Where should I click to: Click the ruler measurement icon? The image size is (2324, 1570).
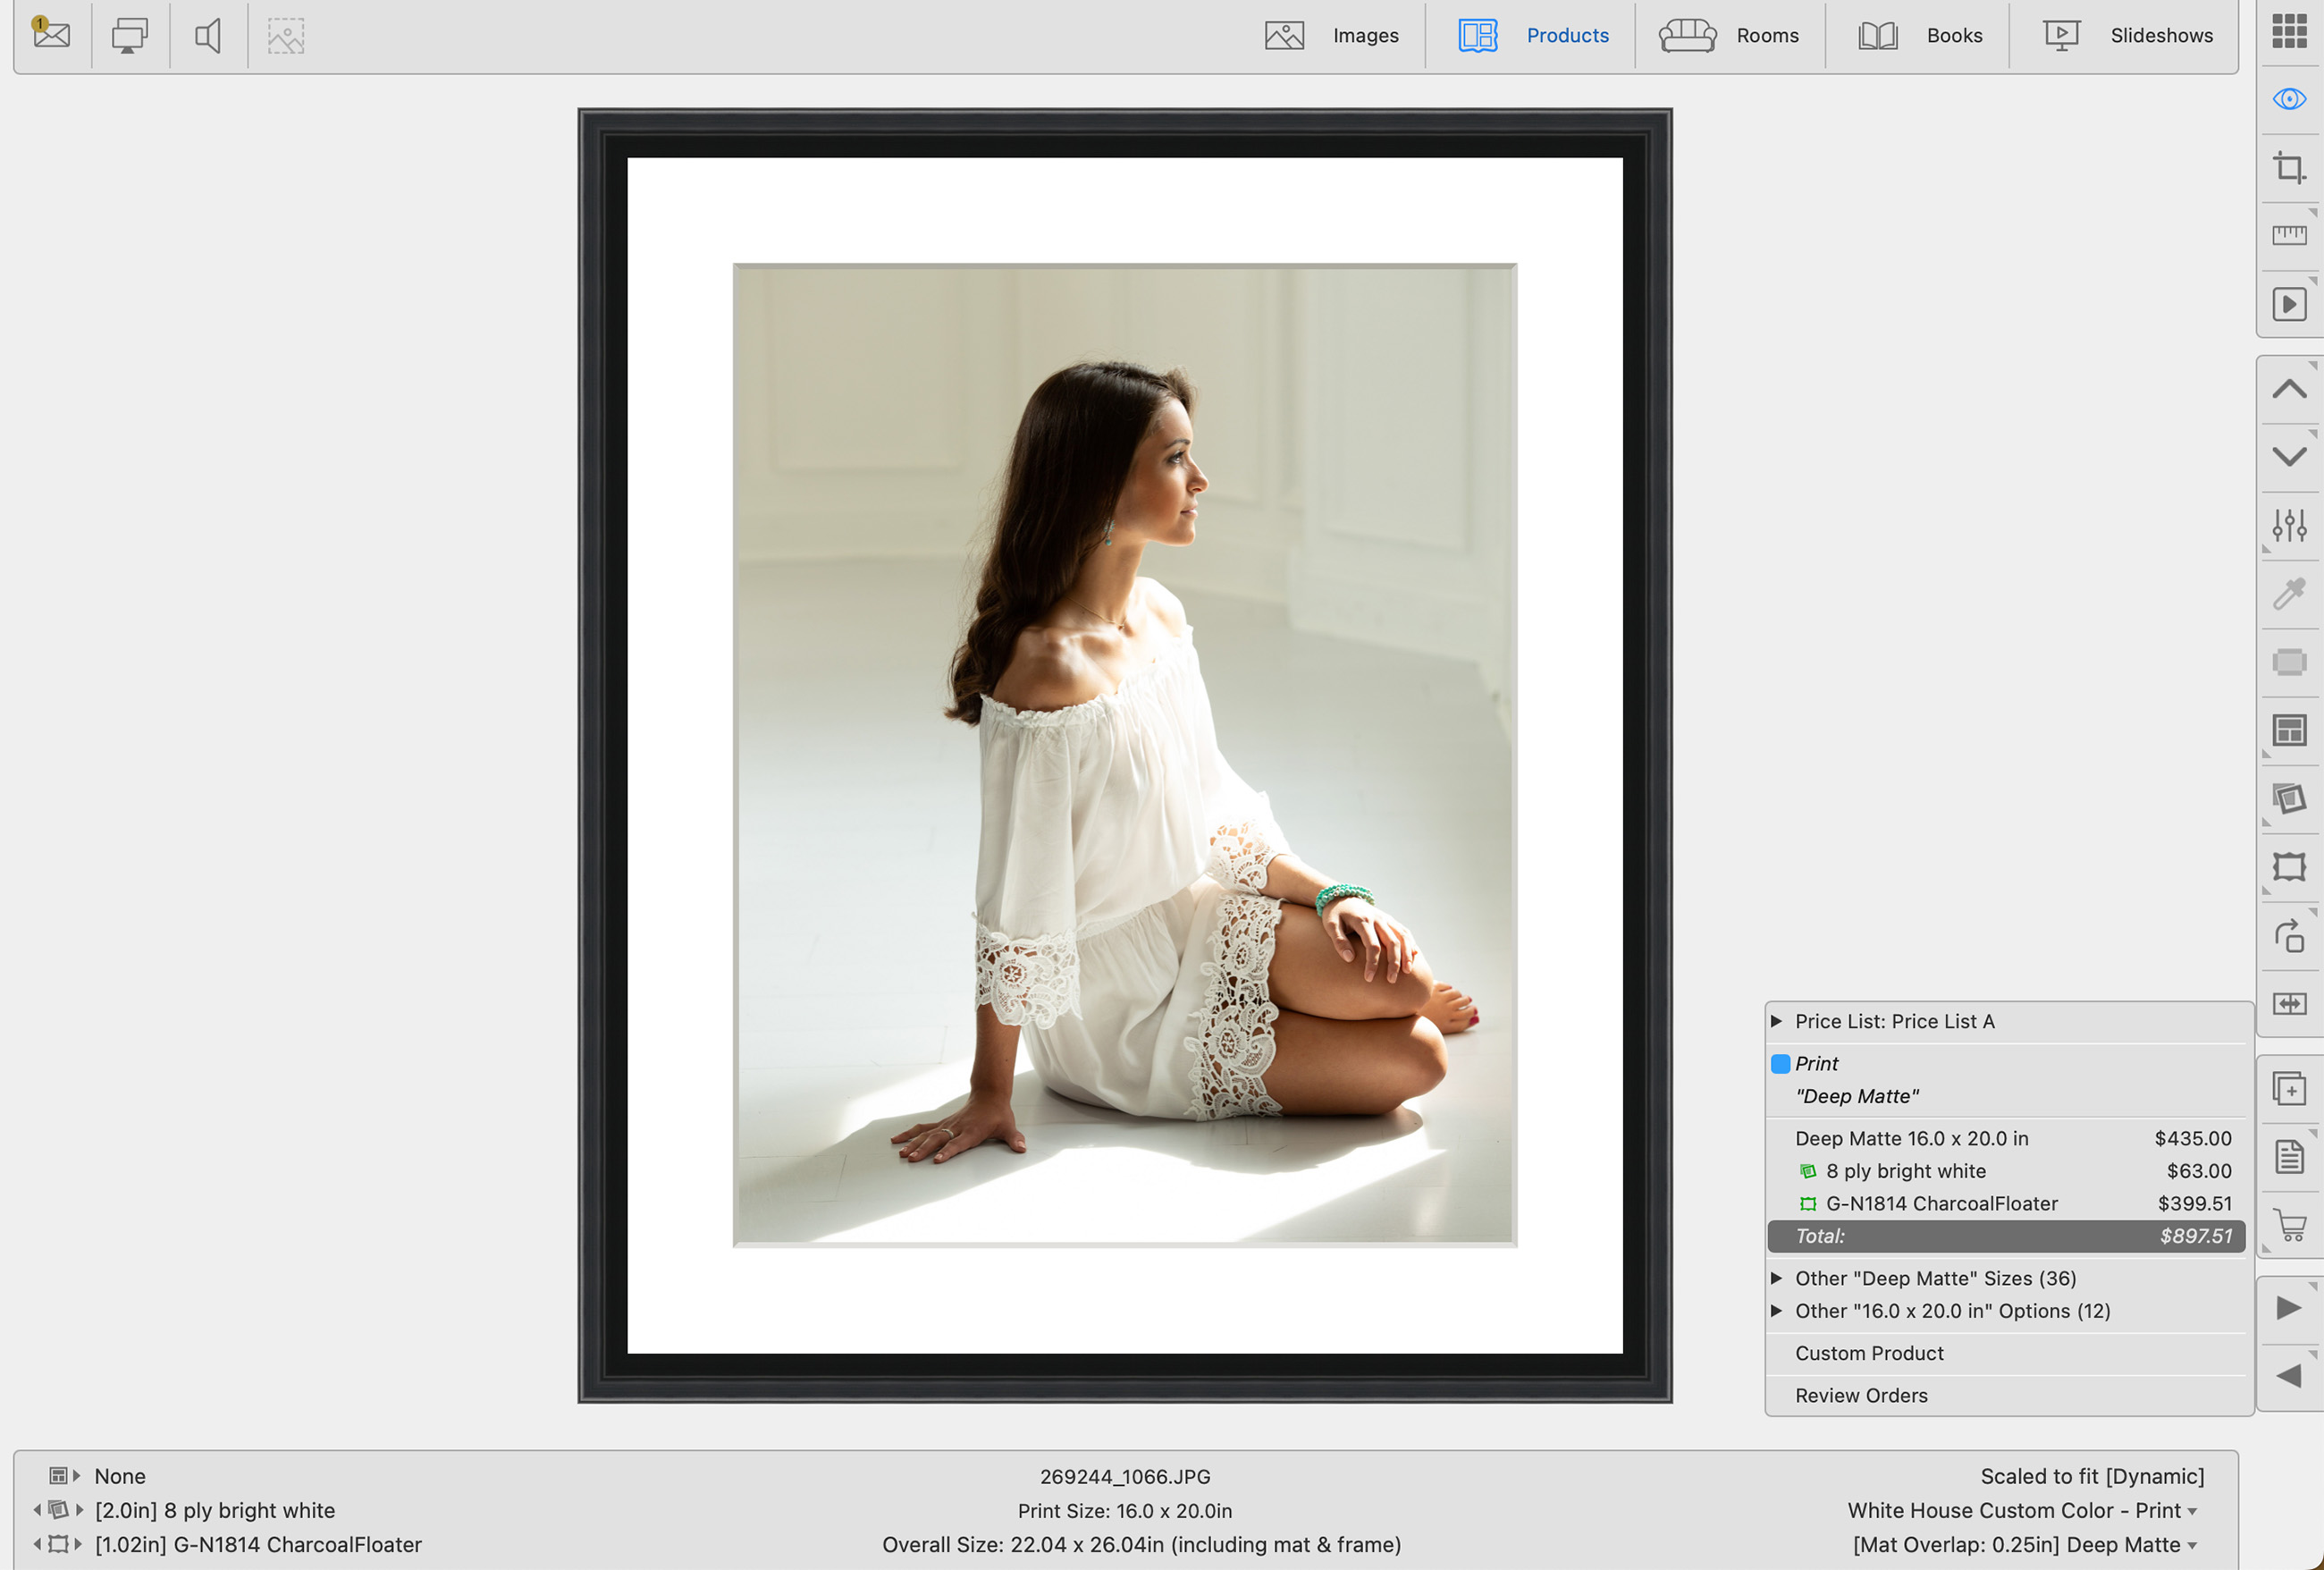(2288, 235)
